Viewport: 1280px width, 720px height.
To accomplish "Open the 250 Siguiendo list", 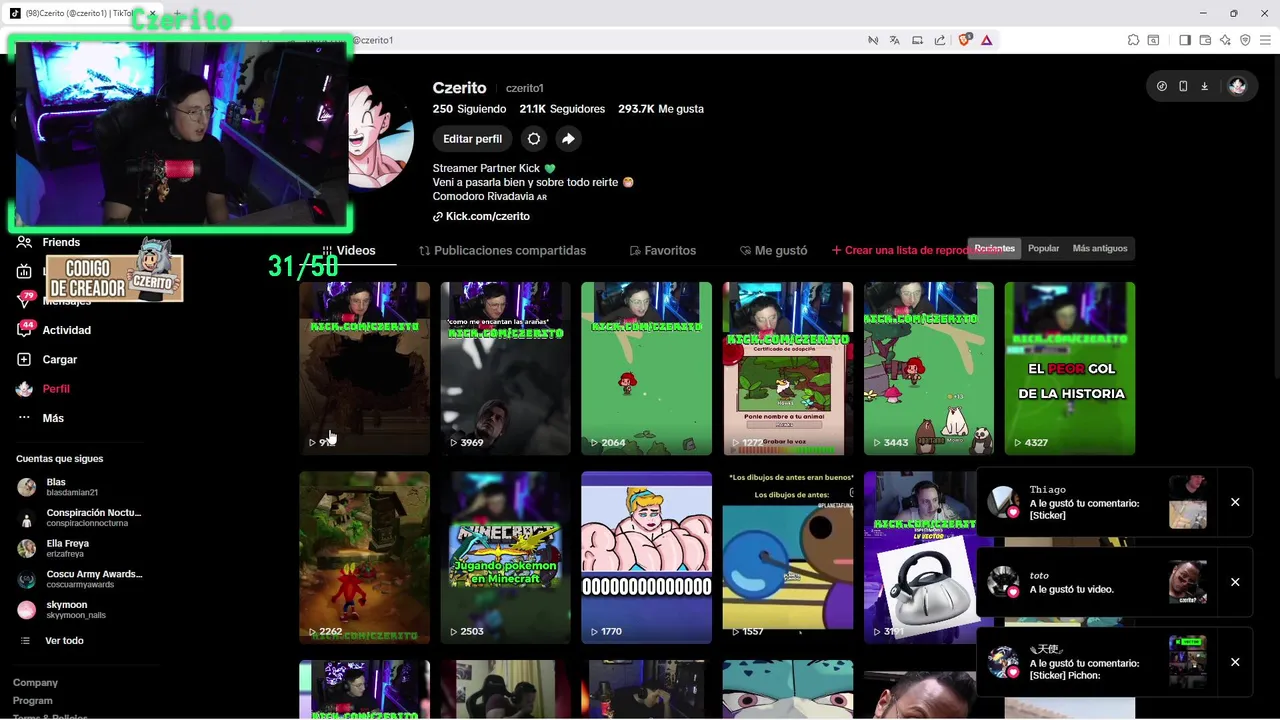I will 469,108.
